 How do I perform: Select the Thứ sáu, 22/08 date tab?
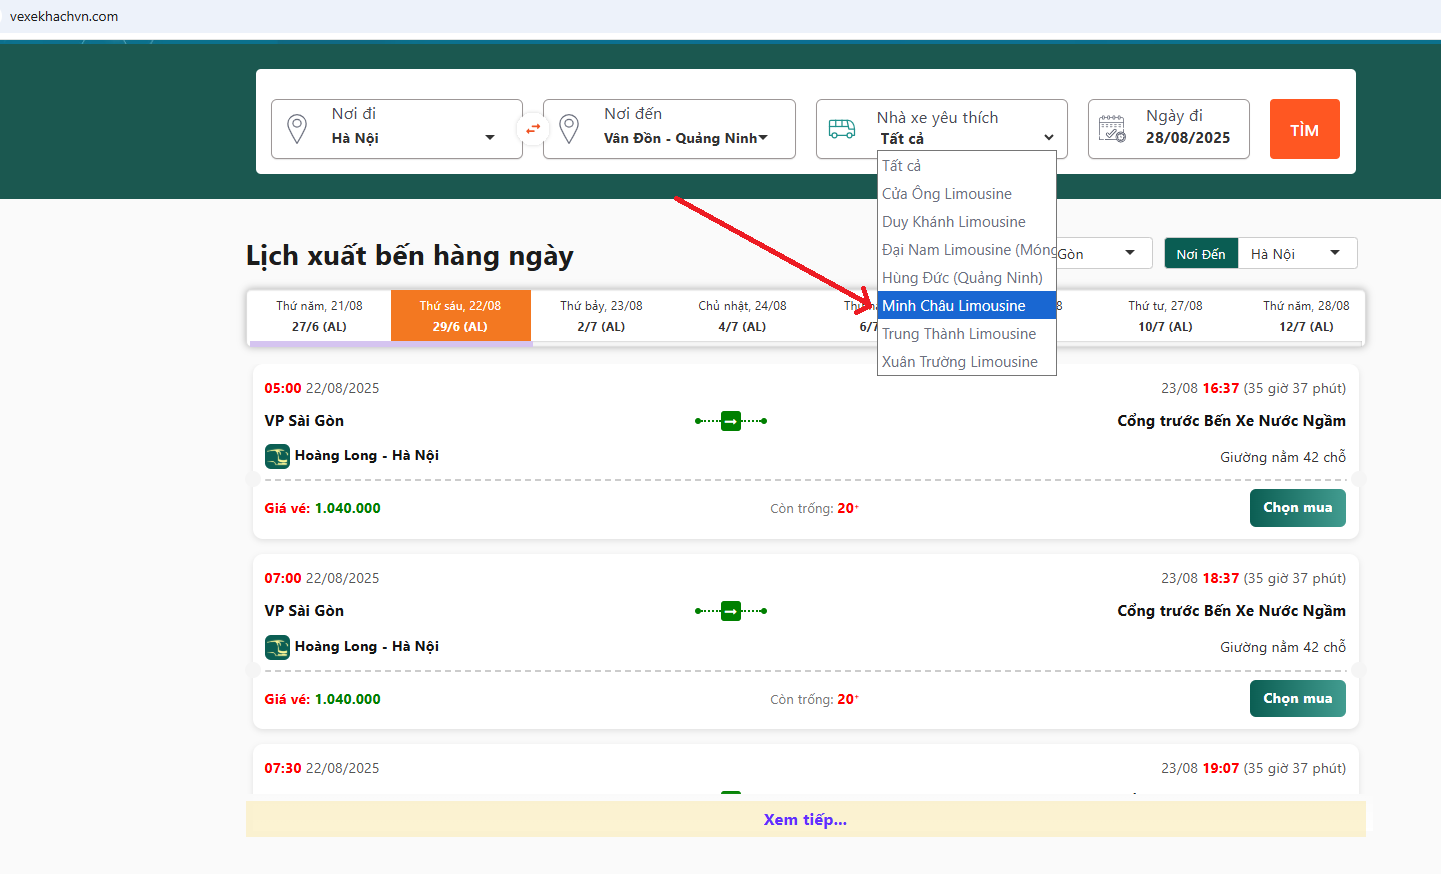tap(461, 316)
